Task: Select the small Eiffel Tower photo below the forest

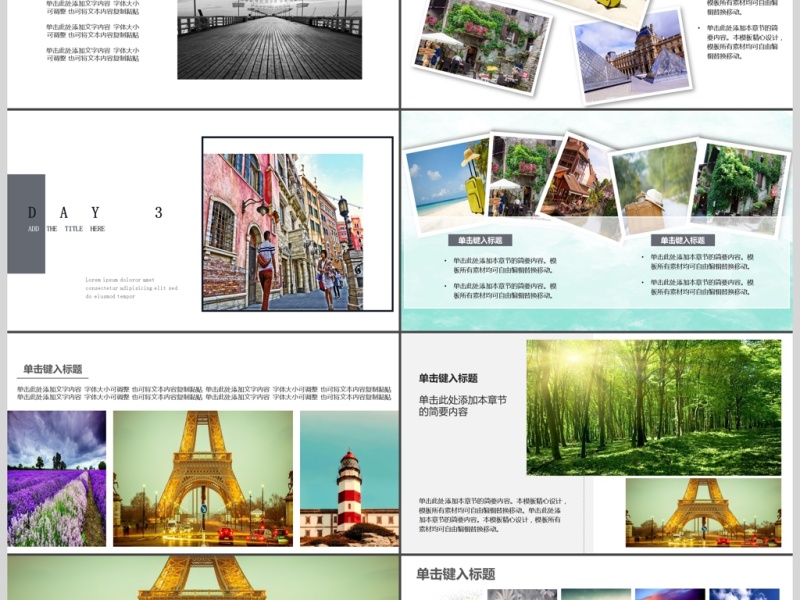Action: pos(703,512)
